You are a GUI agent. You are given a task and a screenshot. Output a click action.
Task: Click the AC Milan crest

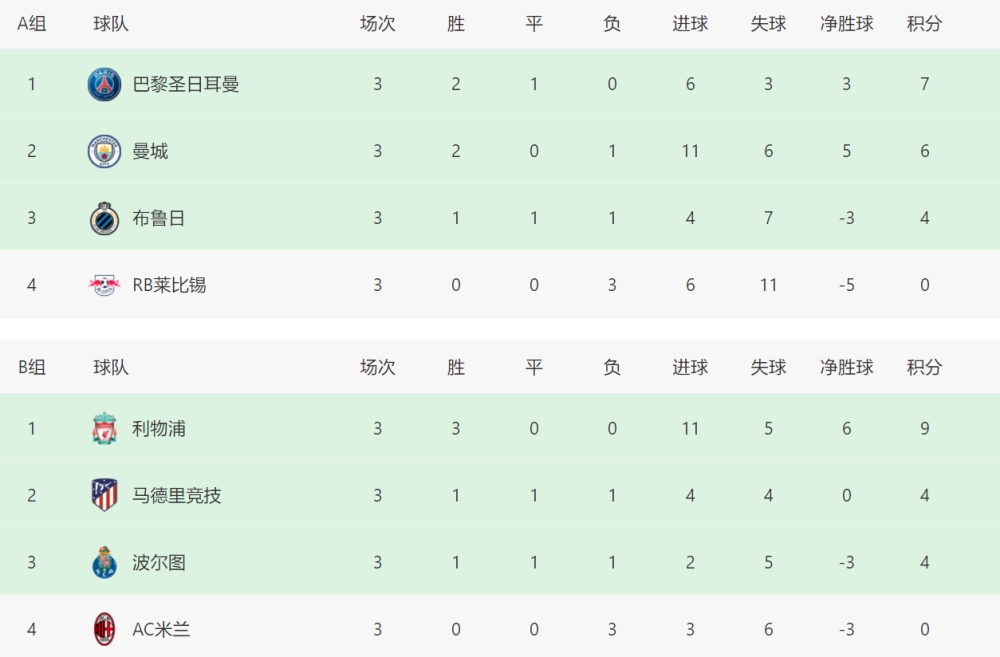click(x=104, y=630)
